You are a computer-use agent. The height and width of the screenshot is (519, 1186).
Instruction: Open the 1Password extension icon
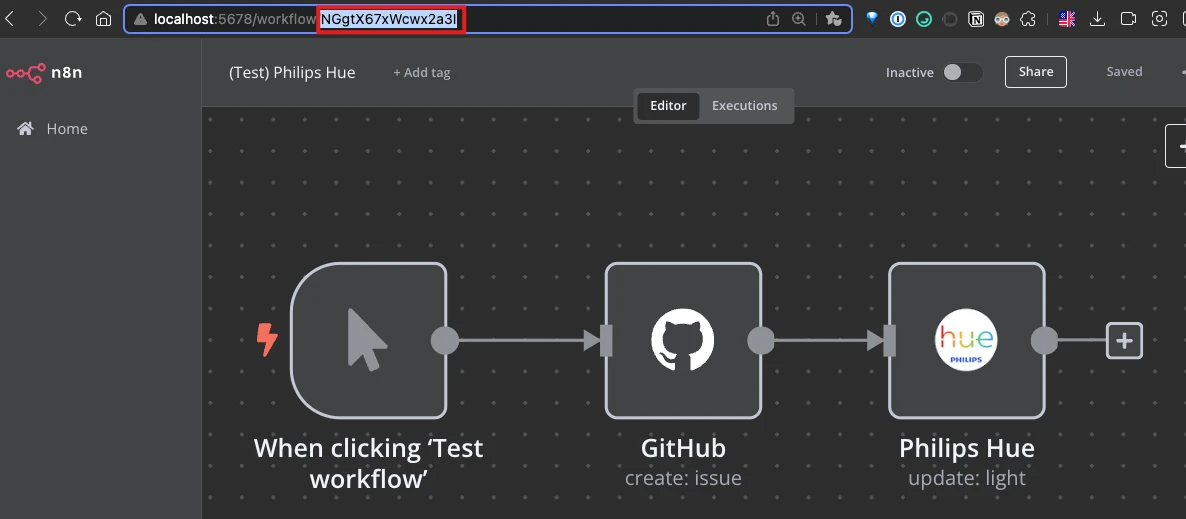898,20
